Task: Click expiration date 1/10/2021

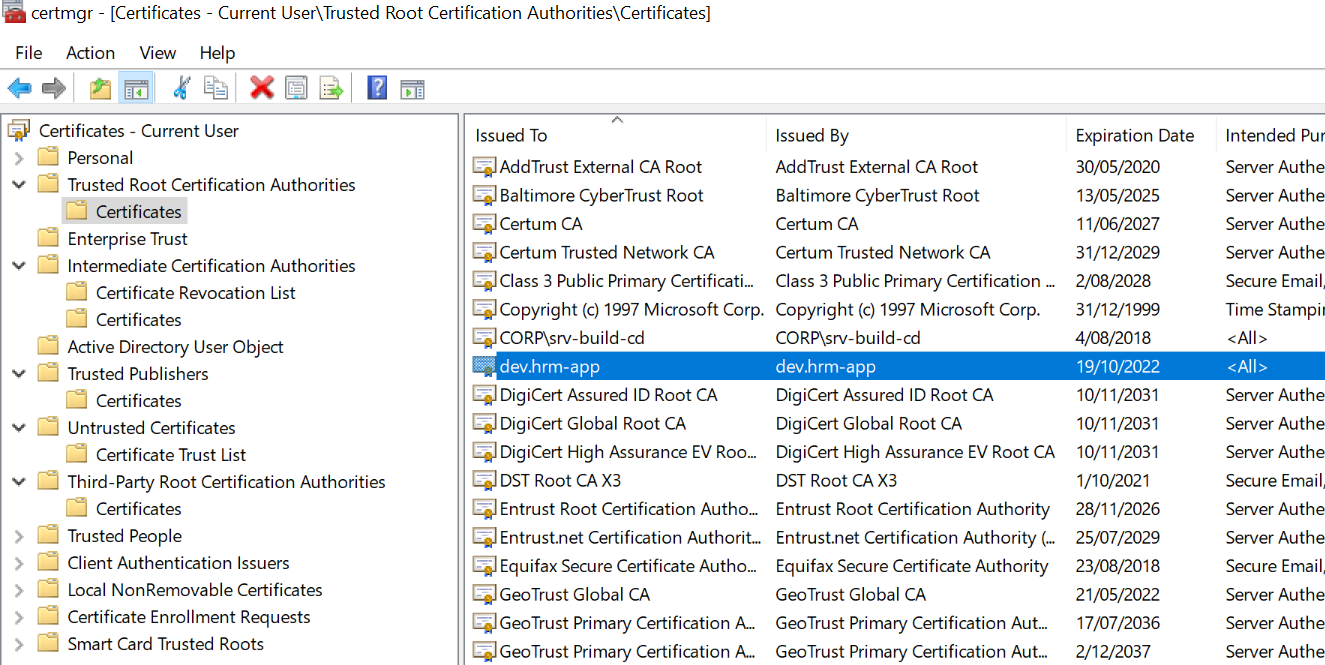Action: click(x=1113, y=481)
